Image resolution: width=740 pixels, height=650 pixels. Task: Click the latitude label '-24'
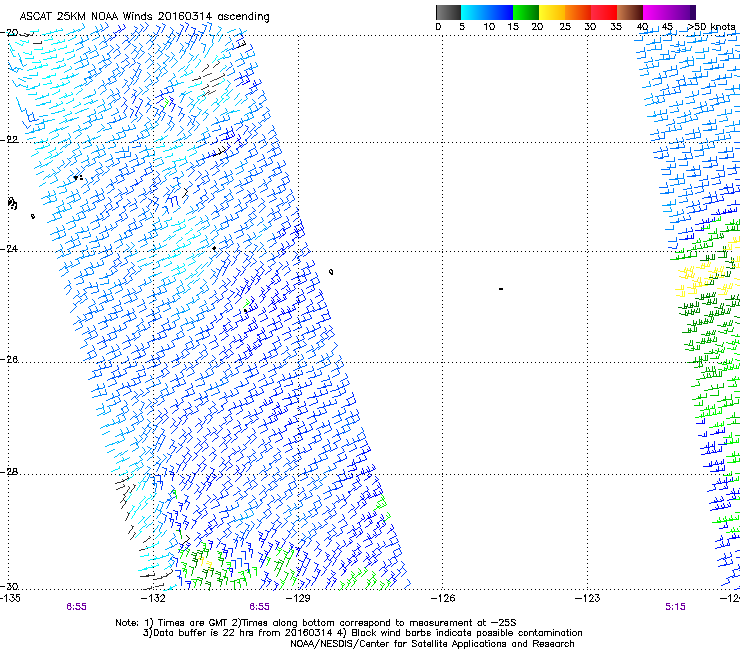(9, 248)
